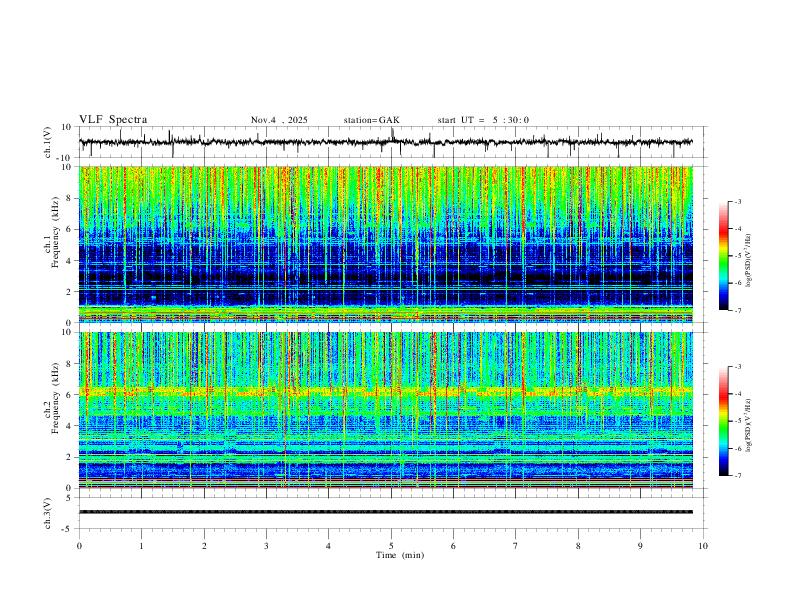Viewport: 792px width, 612px height.
Task: Click the "ch.3(V)" axis label
Action: coord(48,513)
